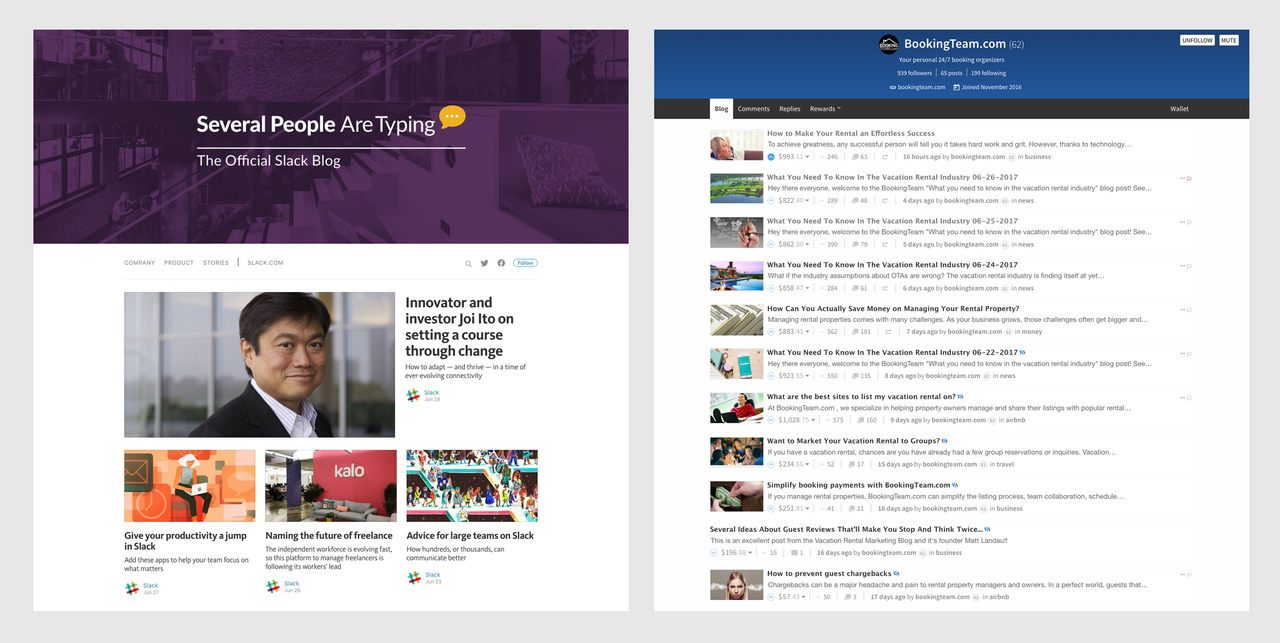This screenshot has width=1280, height=643.
Task: Open the 939 followers list
Action: click(x=914, y=73)
